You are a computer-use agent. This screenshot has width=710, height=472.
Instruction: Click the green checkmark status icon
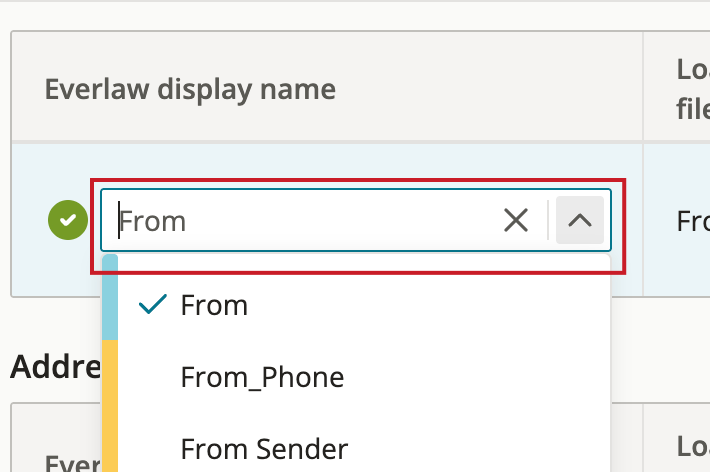(68, 220)
